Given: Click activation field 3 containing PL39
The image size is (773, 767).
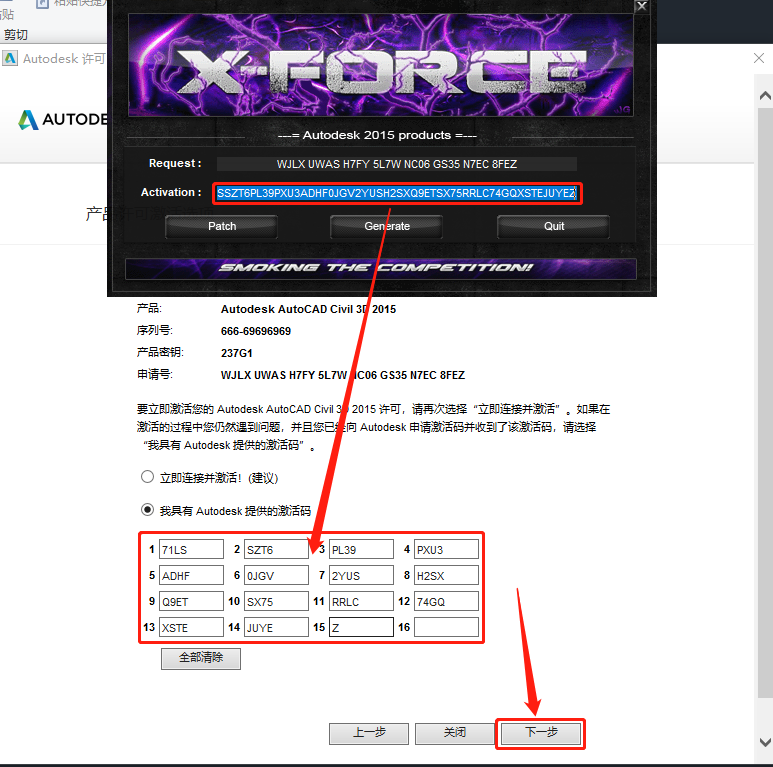Looking at the screenshot, I should pos(361,549).
